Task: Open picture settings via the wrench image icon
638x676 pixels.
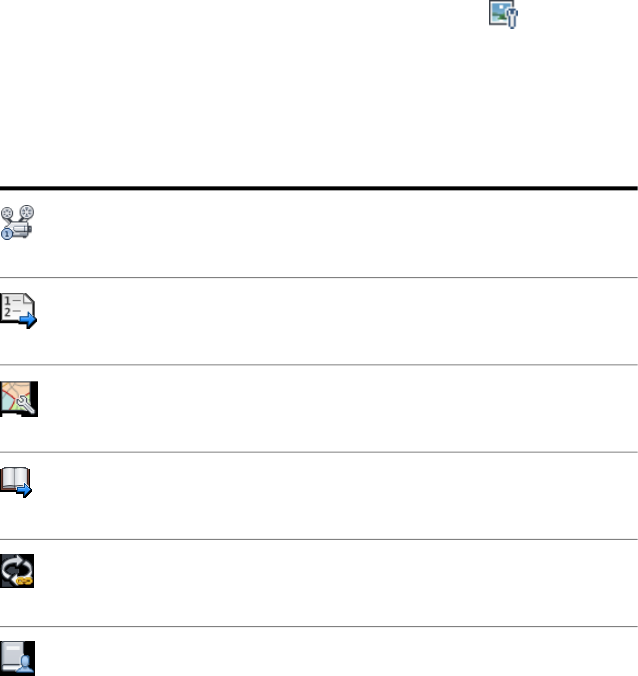Action: pyautogui.click(x=501, y=16)
